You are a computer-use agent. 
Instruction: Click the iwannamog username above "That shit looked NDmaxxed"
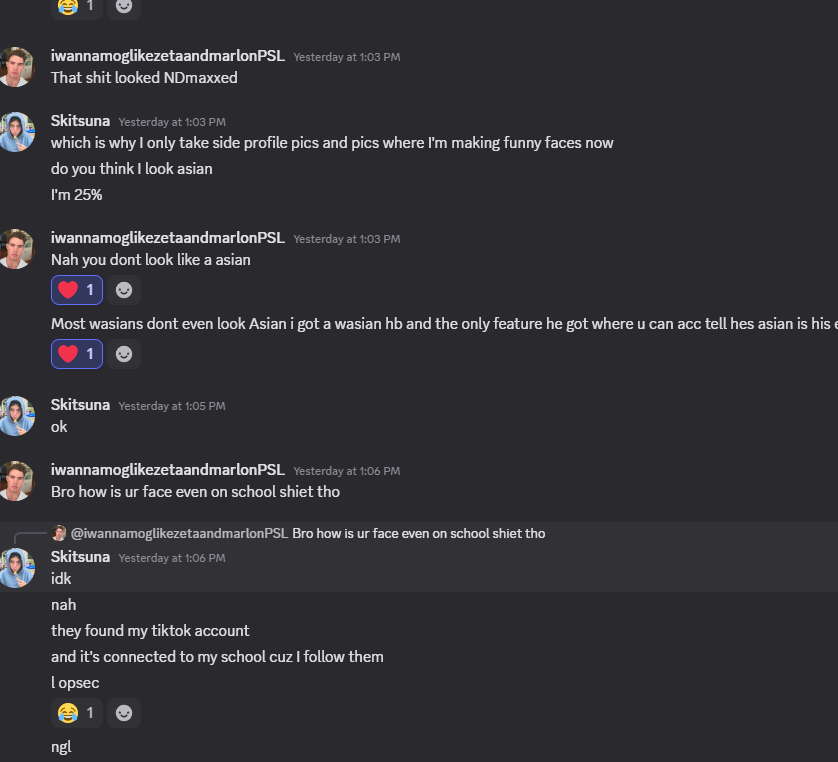167,56
